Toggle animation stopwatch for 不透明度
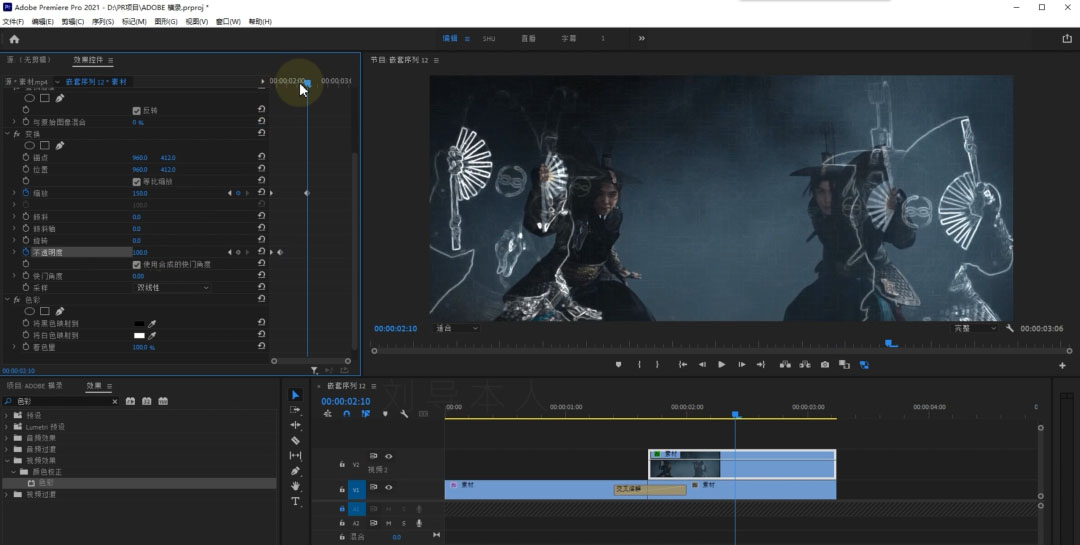Screen dimensions: 1080x545 (26, 252)
